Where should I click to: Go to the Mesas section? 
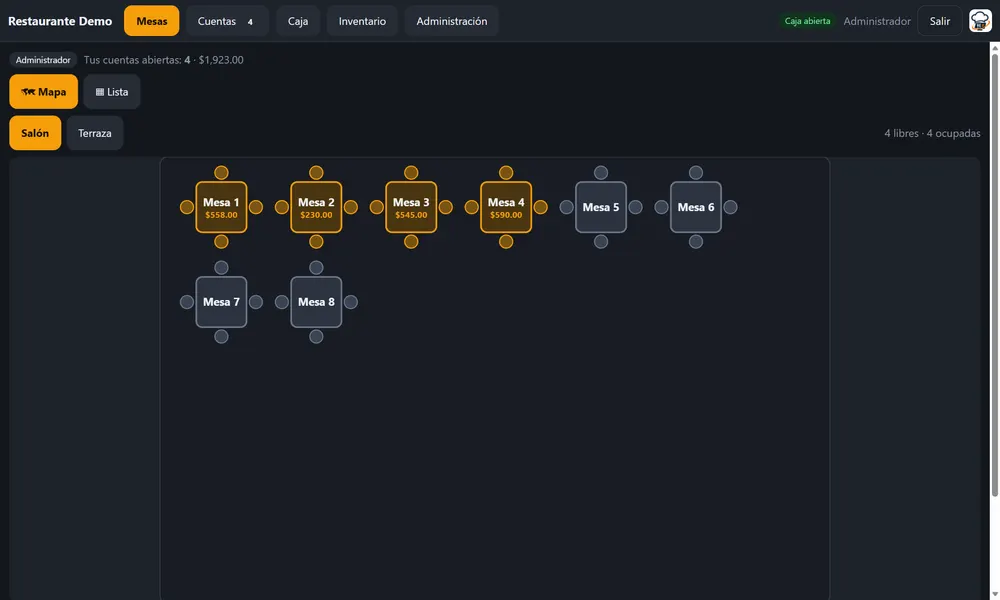click(x=152, y=21)
